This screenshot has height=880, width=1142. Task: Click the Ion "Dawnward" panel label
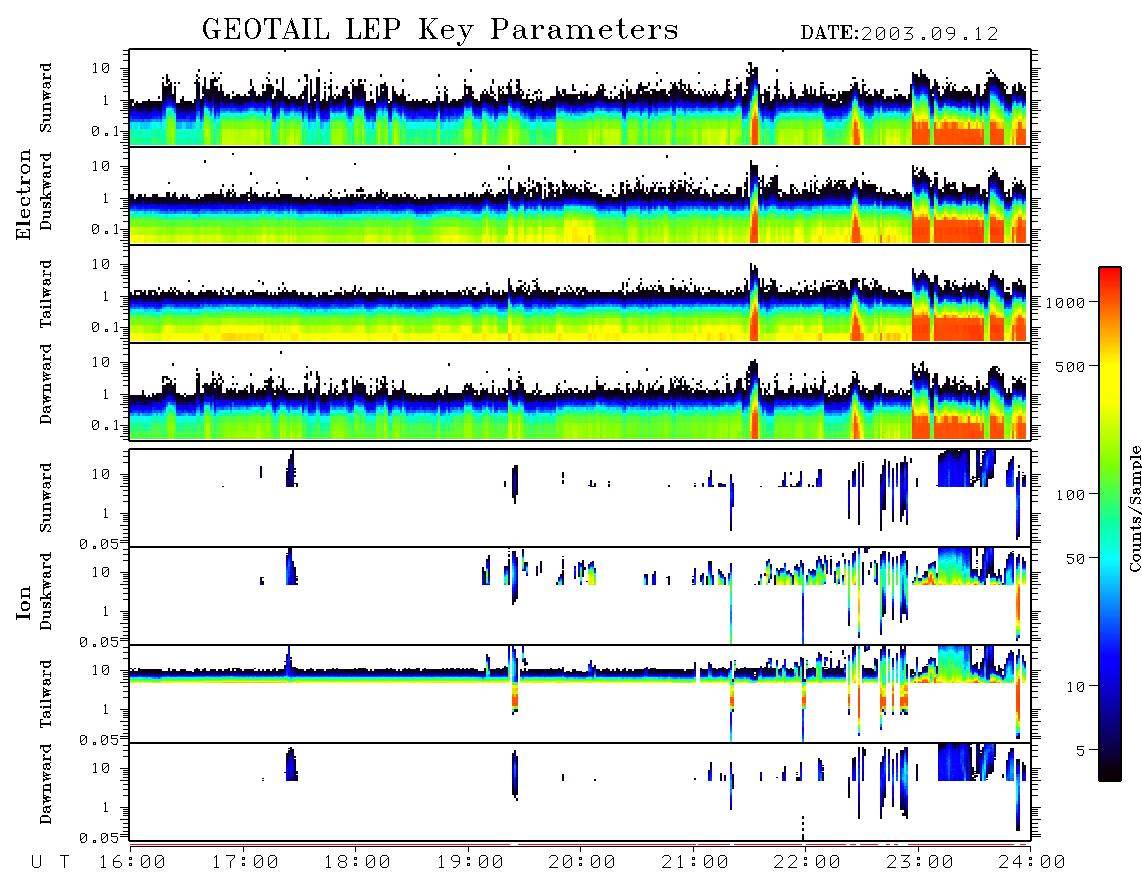click(x=46, y=784)
